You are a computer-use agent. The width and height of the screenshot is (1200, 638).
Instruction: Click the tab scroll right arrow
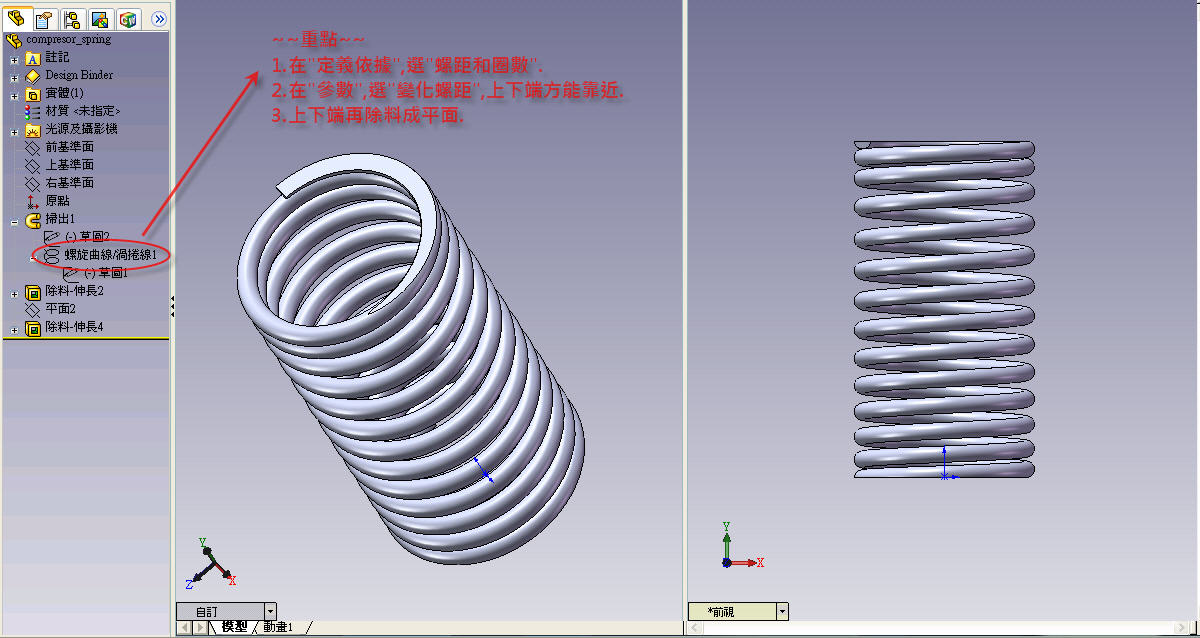(199, 627)
